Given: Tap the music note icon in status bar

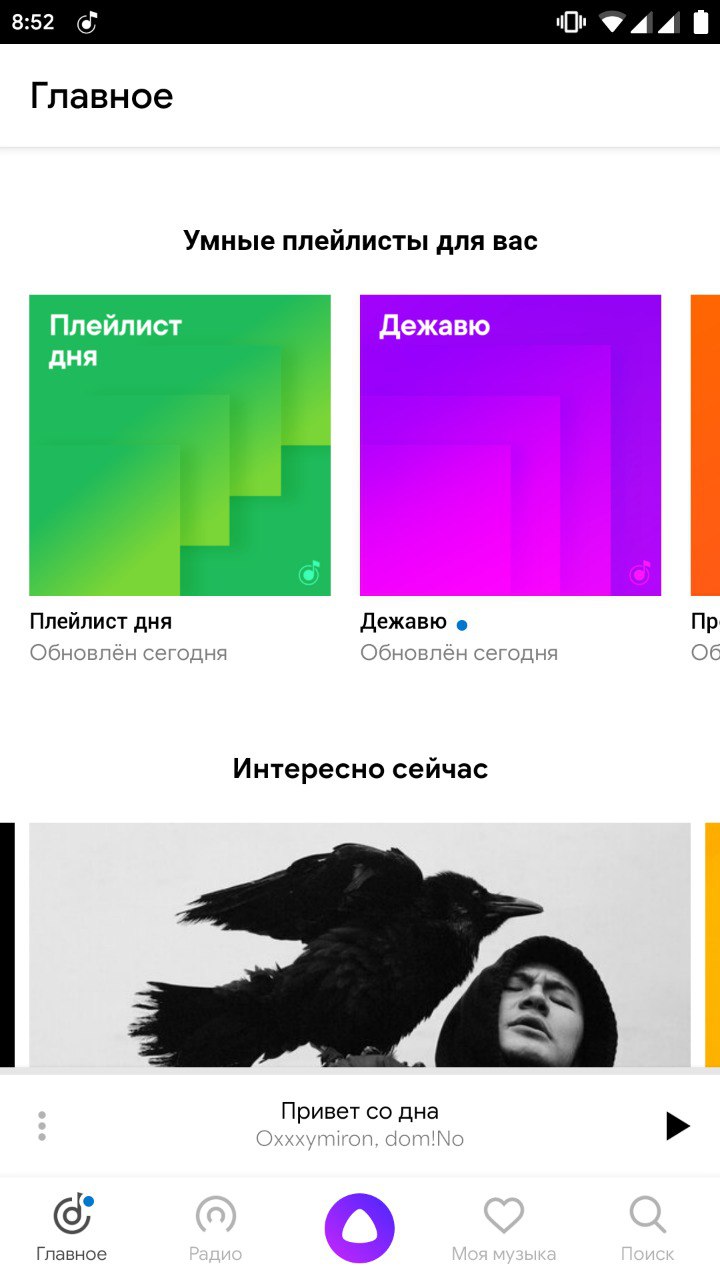Looking at the screenshot, I should click(x=87, y=22).
